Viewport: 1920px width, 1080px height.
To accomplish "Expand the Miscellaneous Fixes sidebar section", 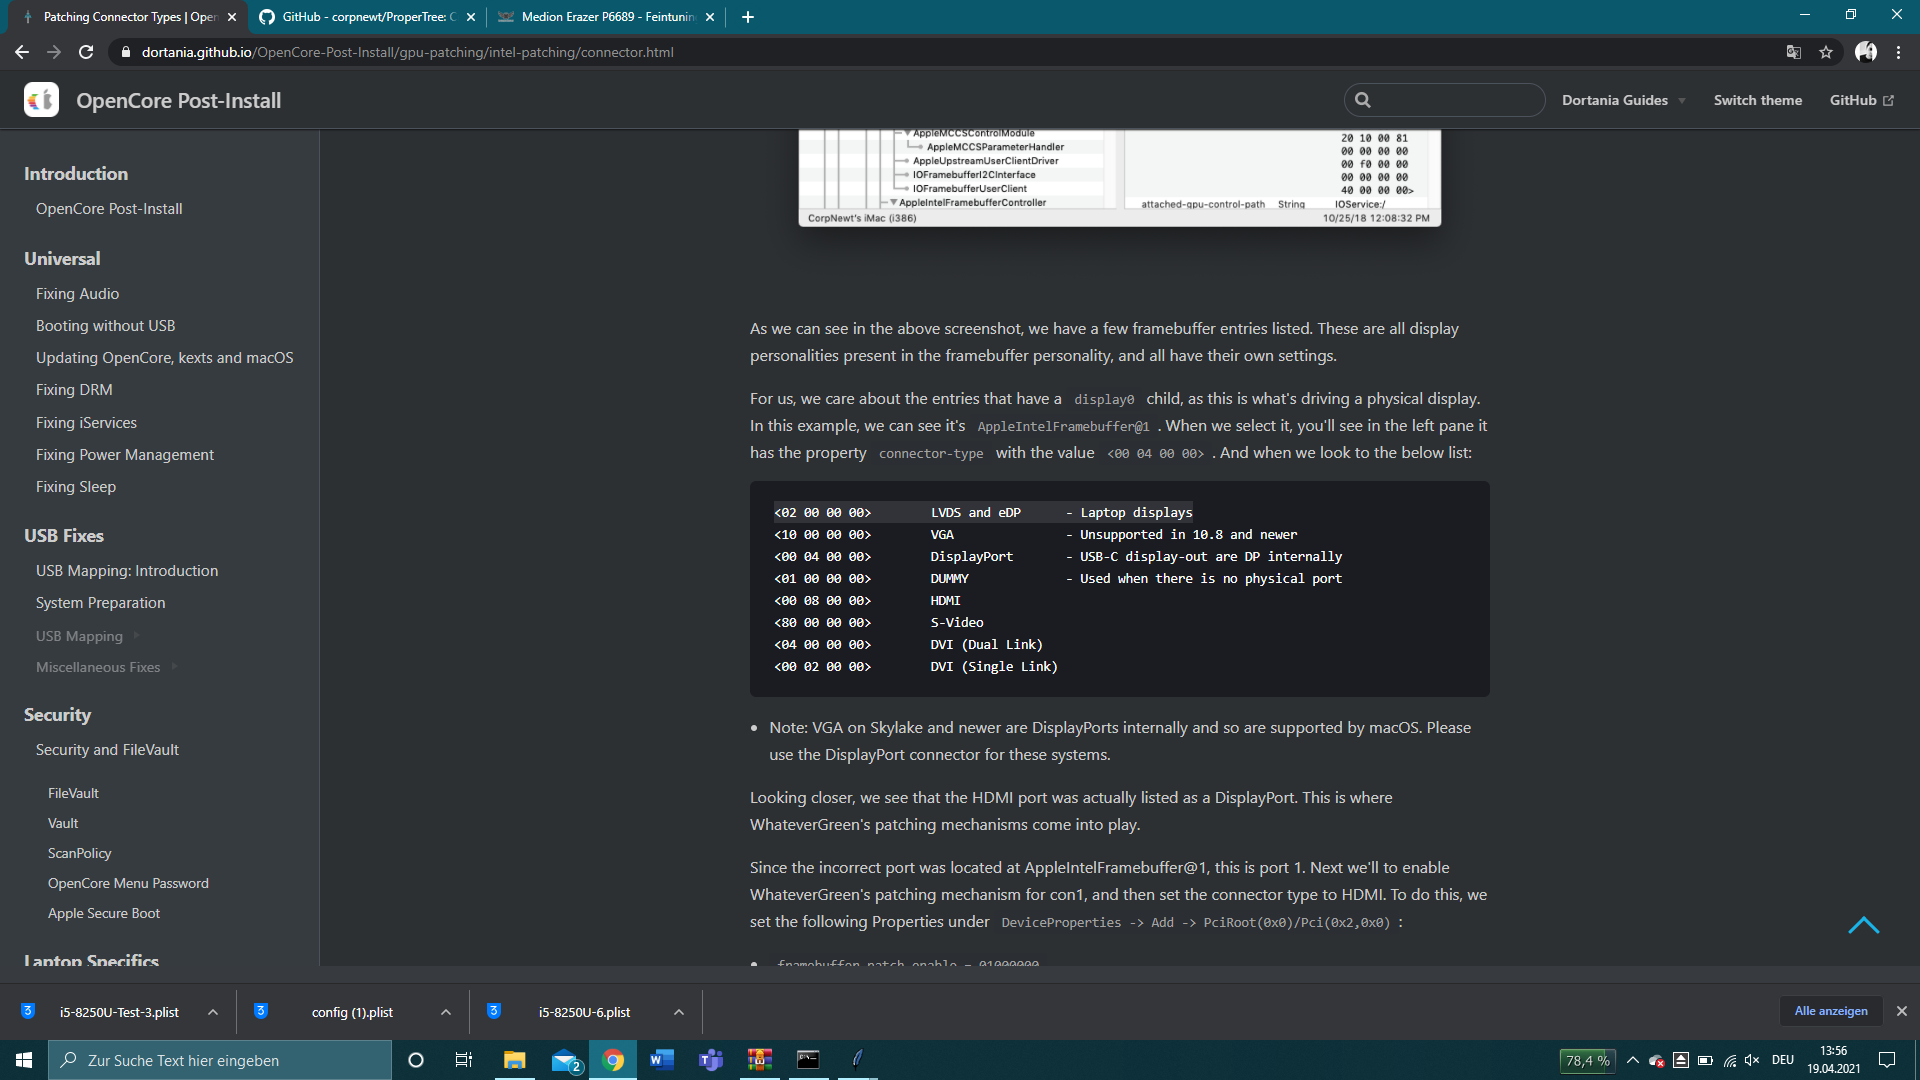I will click(x=98, y=667).
